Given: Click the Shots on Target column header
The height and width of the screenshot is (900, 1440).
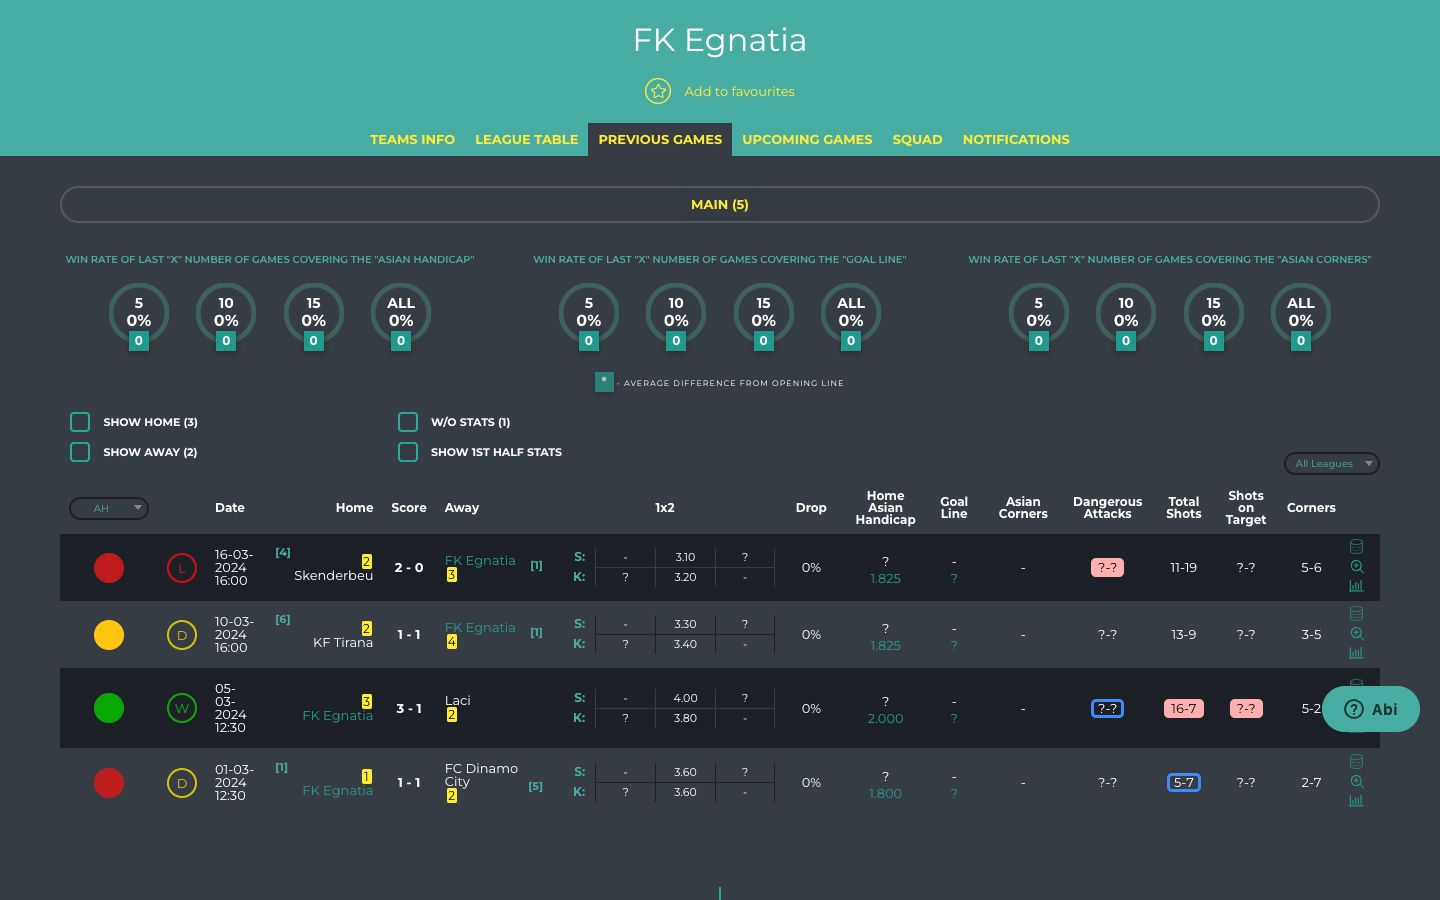Looking at the screenshot, I should click(x=1246, y=508).
